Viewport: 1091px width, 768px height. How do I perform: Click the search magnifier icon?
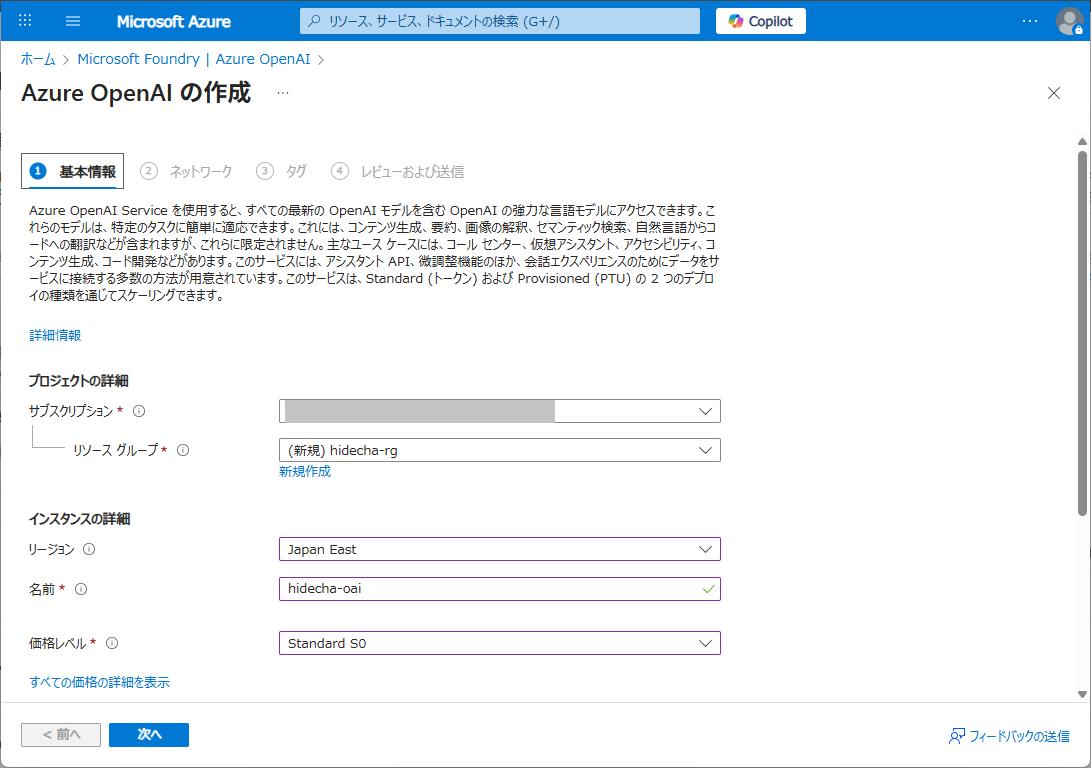click(x=314, y=21)
